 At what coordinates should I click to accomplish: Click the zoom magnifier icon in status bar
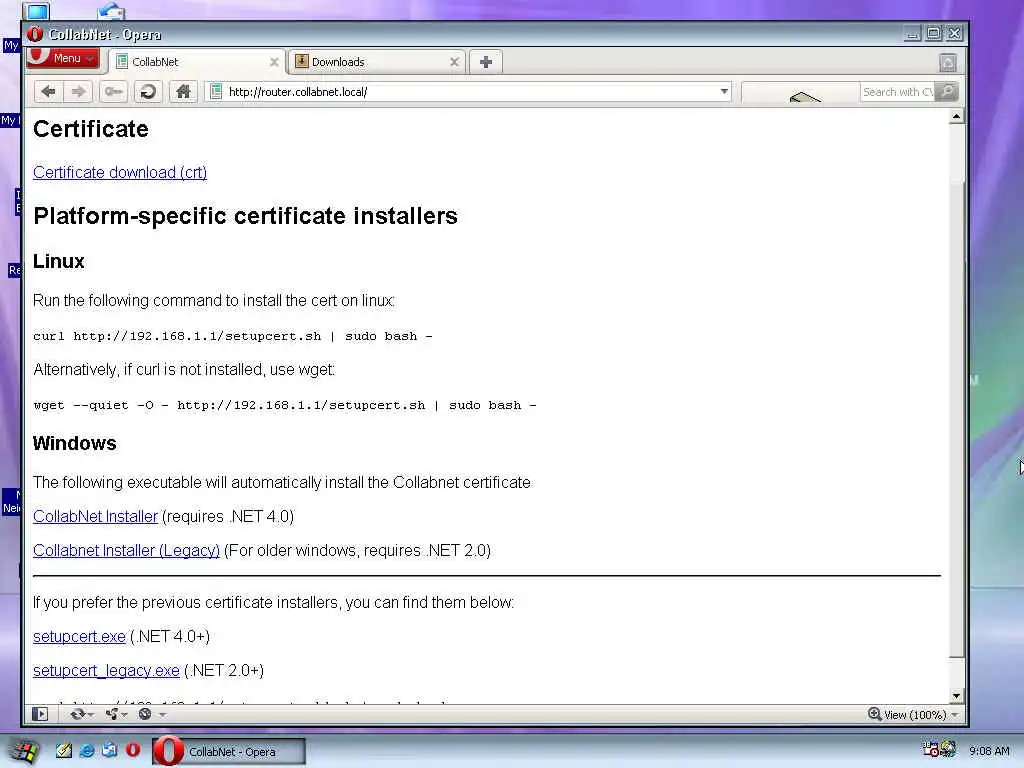874,714
